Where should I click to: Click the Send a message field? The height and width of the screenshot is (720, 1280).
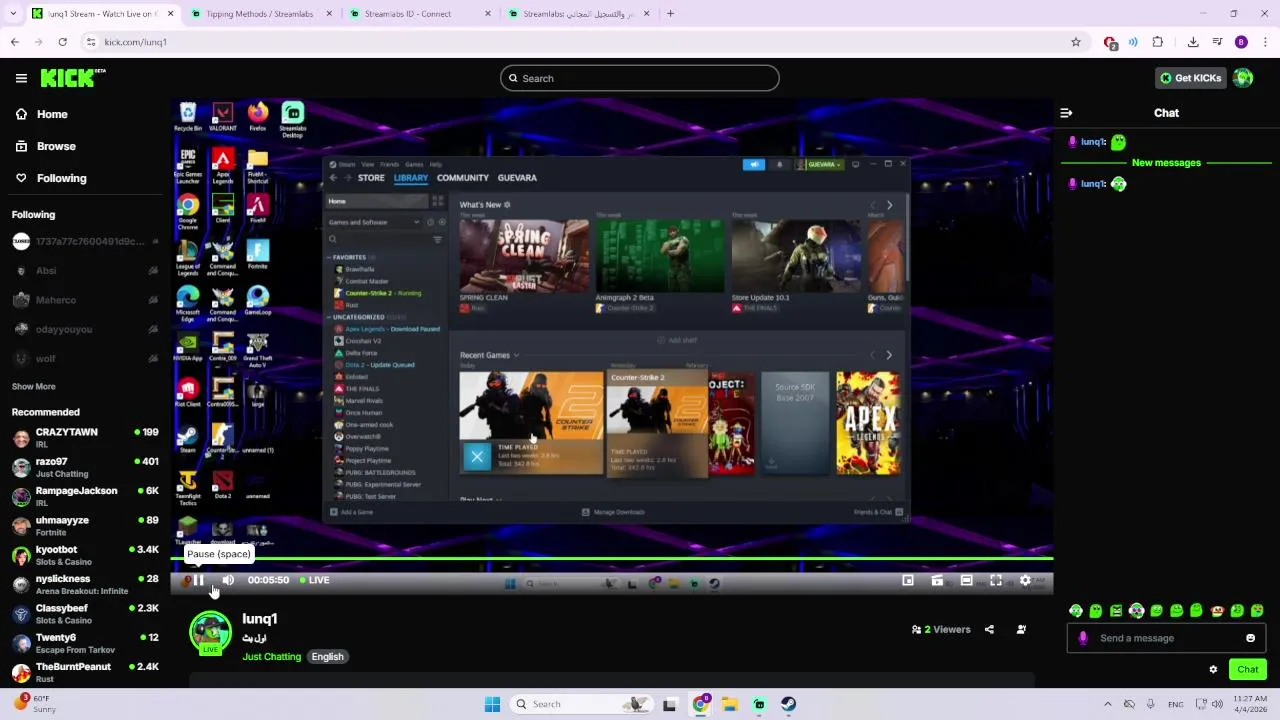click(x=1167, y=638)
